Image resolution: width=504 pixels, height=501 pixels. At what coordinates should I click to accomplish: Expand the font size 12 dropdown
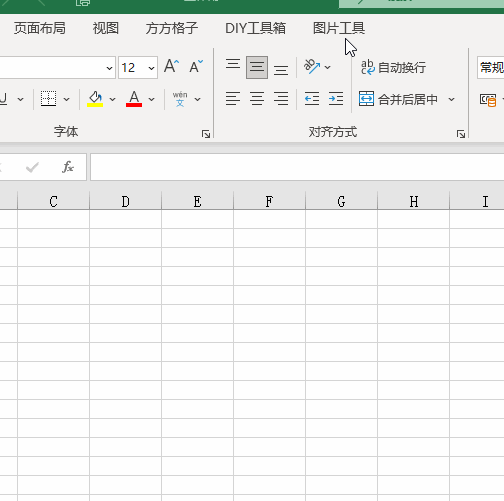tap(151, 68)
